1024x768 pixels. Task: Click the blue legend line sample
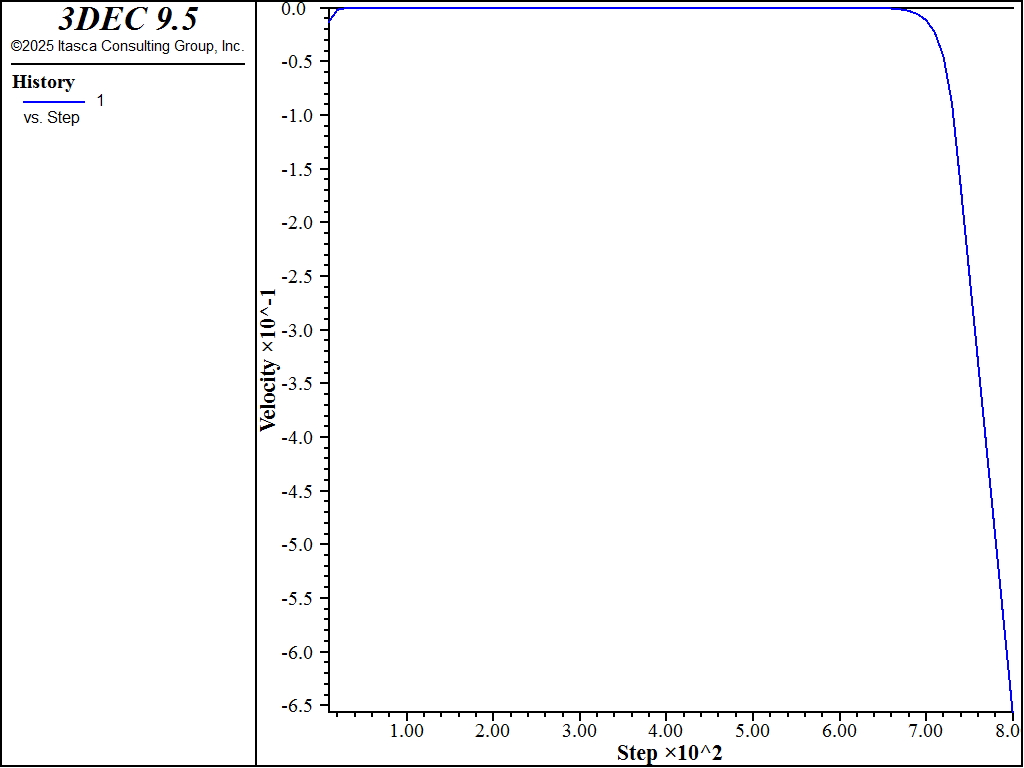click(x=54, y=102)
